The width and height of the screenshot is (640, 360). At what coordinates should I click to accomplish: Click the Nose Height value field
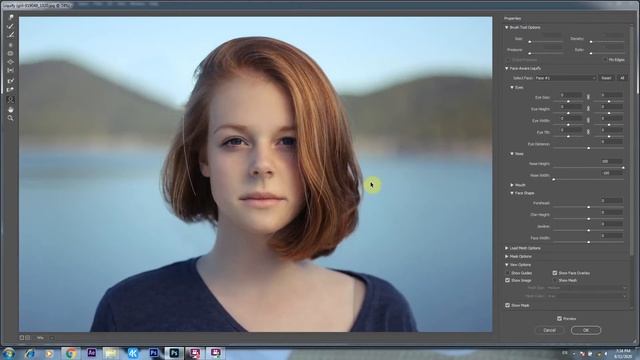pyautogui.click(x=611, y=162)
